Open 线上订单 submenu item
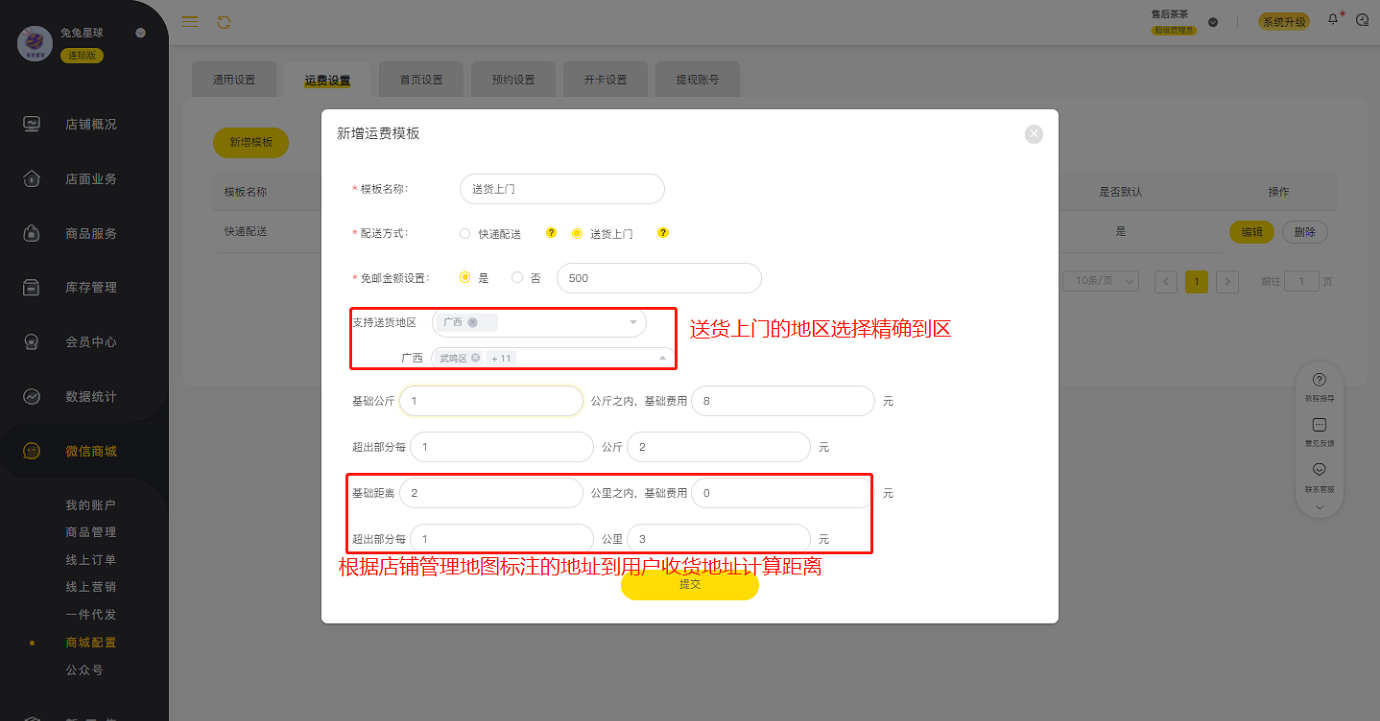1380x721 pixels. tap(91, 560)
